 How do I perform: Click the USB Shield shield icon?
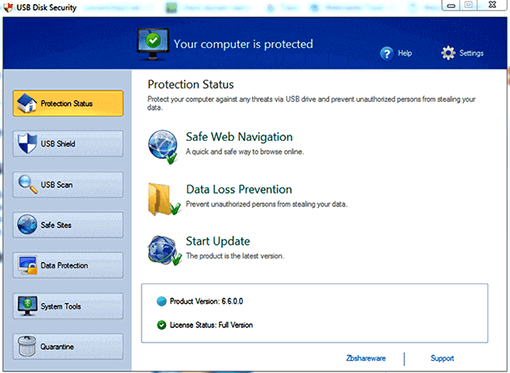27,143
